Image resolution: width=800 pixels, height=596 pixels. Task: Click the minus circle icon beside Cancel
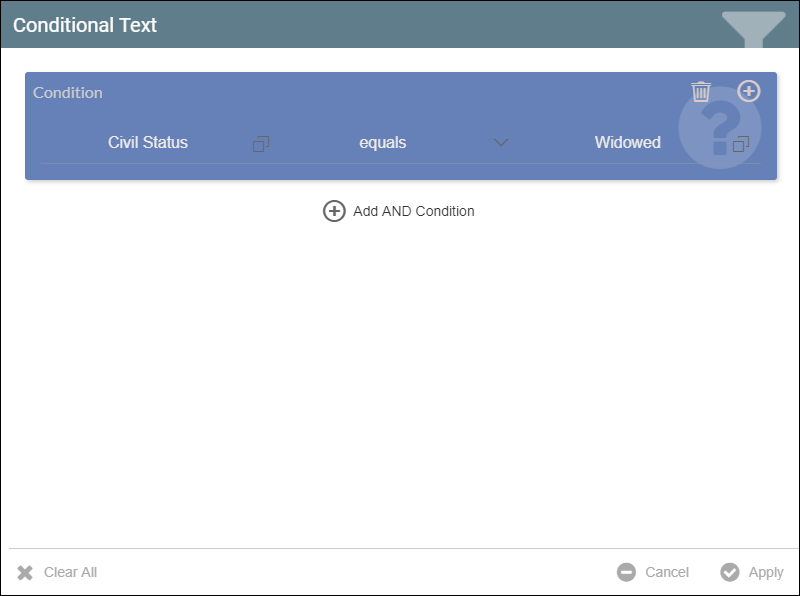point(626,572)
